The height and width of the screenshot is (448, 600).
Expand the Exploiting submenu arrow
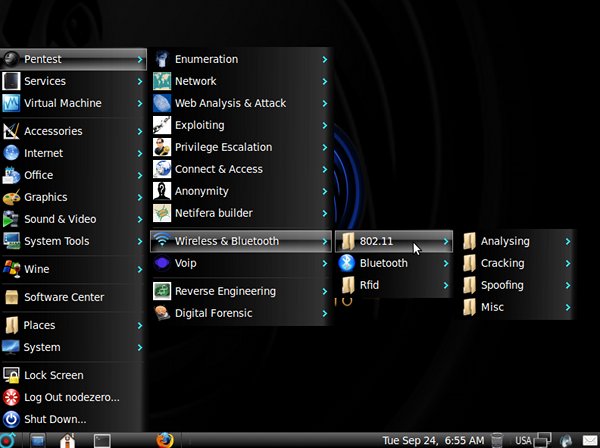(324, 125)
